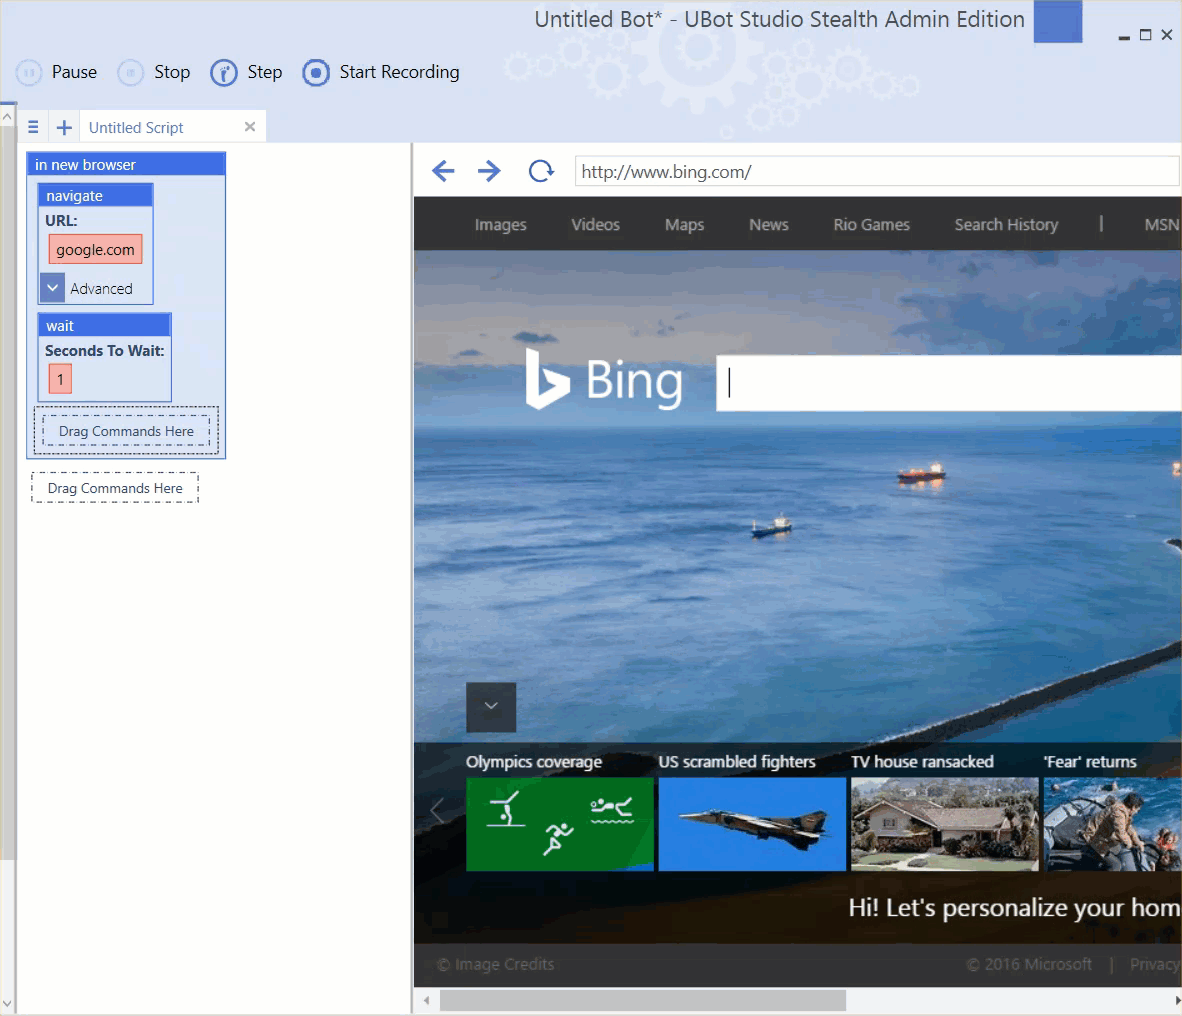1182x1016 pixels.
Task: Click the Privacy link on Bing
Action: 1155,964
